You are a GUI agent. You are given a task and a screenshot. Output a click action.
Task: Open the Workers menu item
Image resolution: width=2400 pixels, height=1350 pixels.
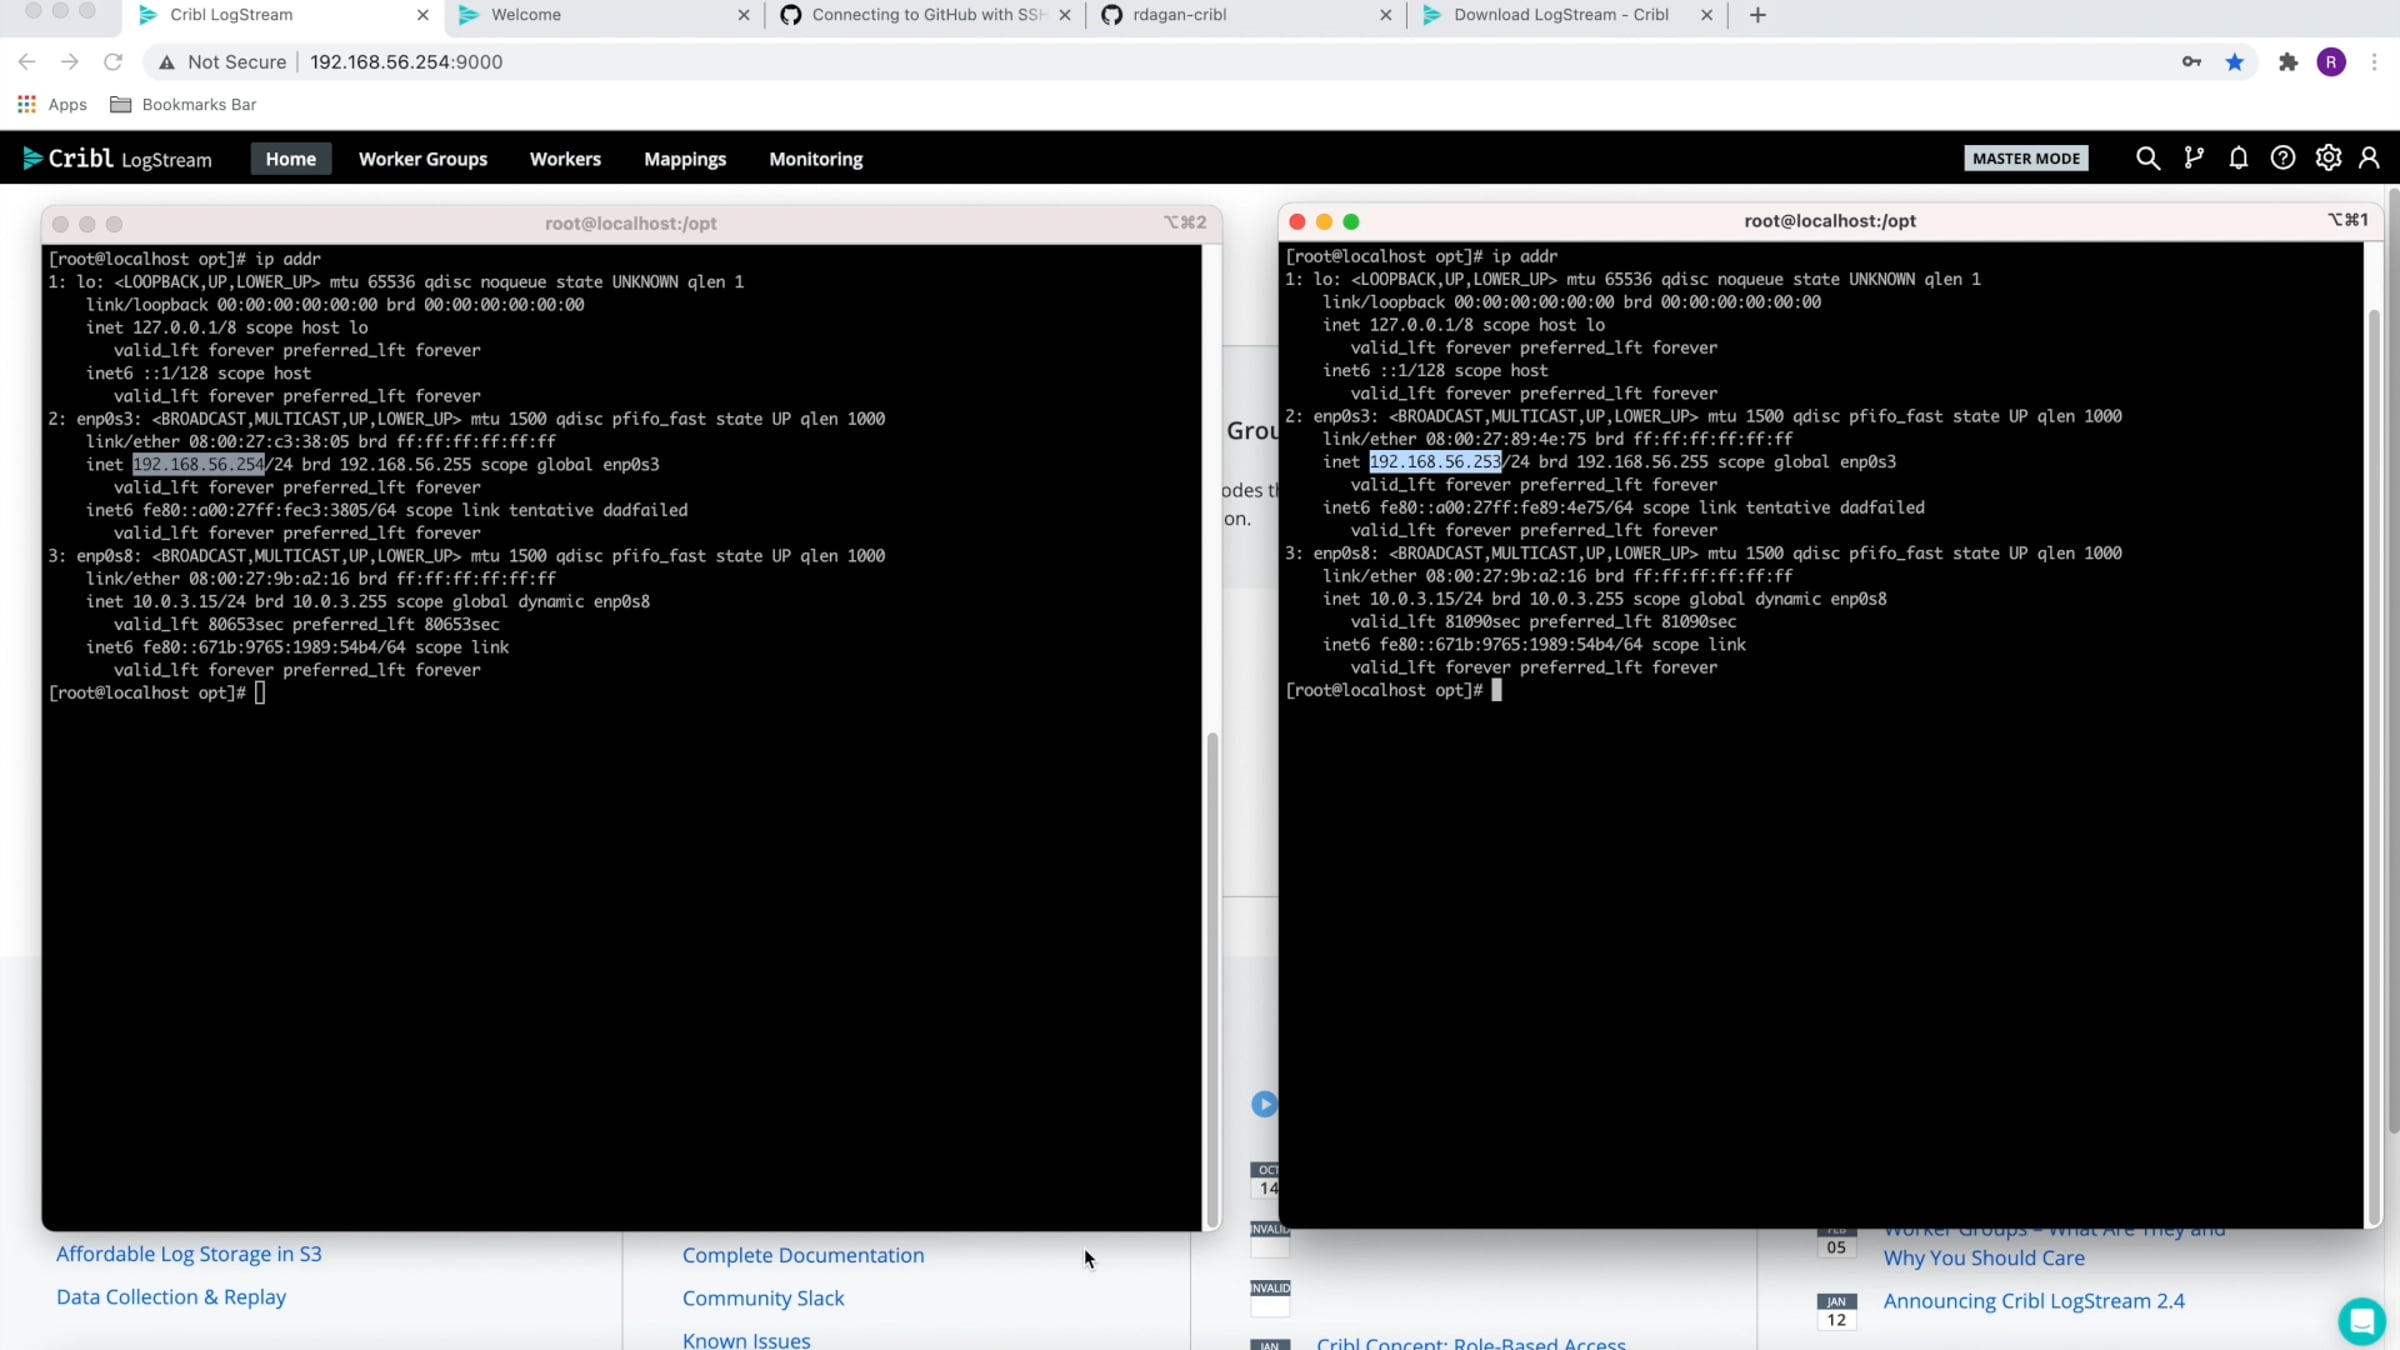tap(565, 158)
